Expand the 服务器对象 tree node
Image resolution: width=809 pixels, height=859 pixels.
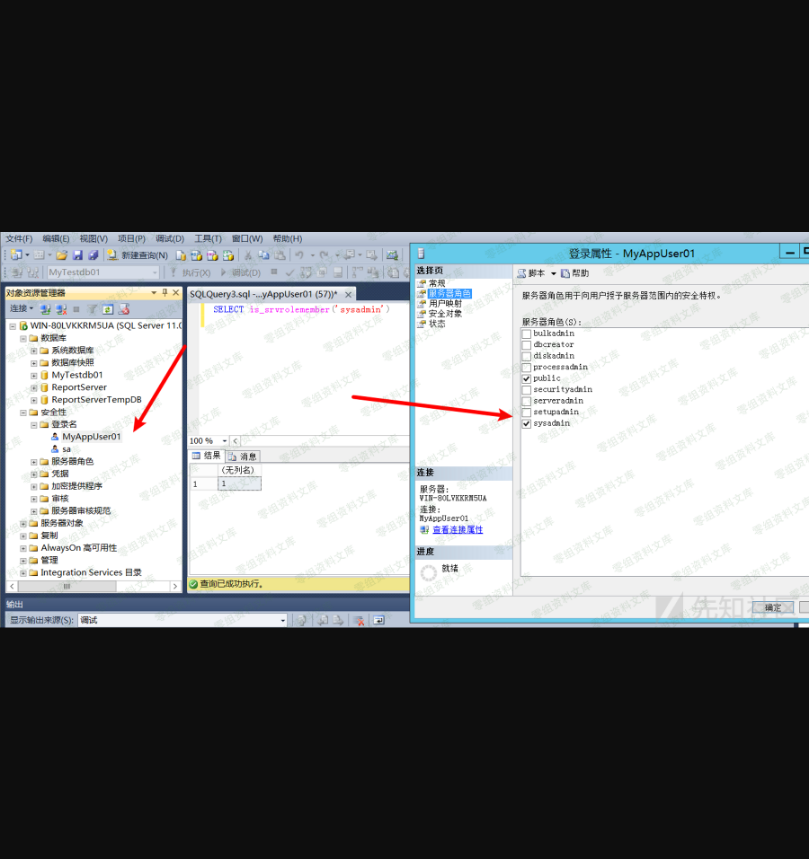23,523
